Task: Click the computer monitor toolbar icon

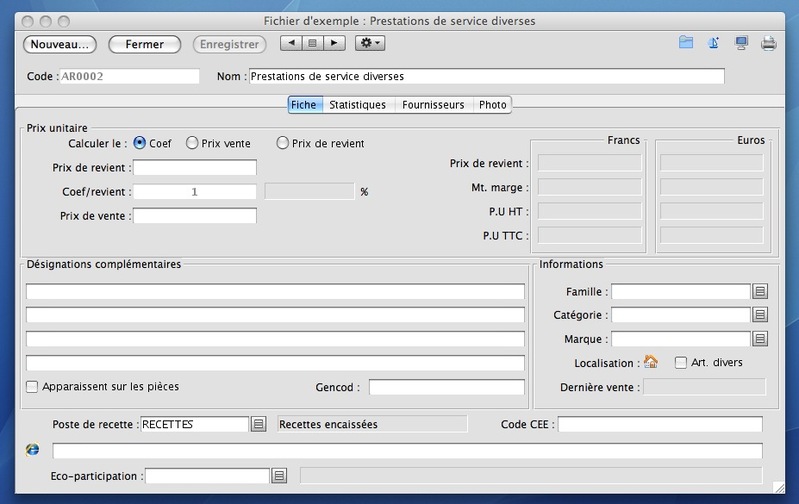Action: click(741, 43)
